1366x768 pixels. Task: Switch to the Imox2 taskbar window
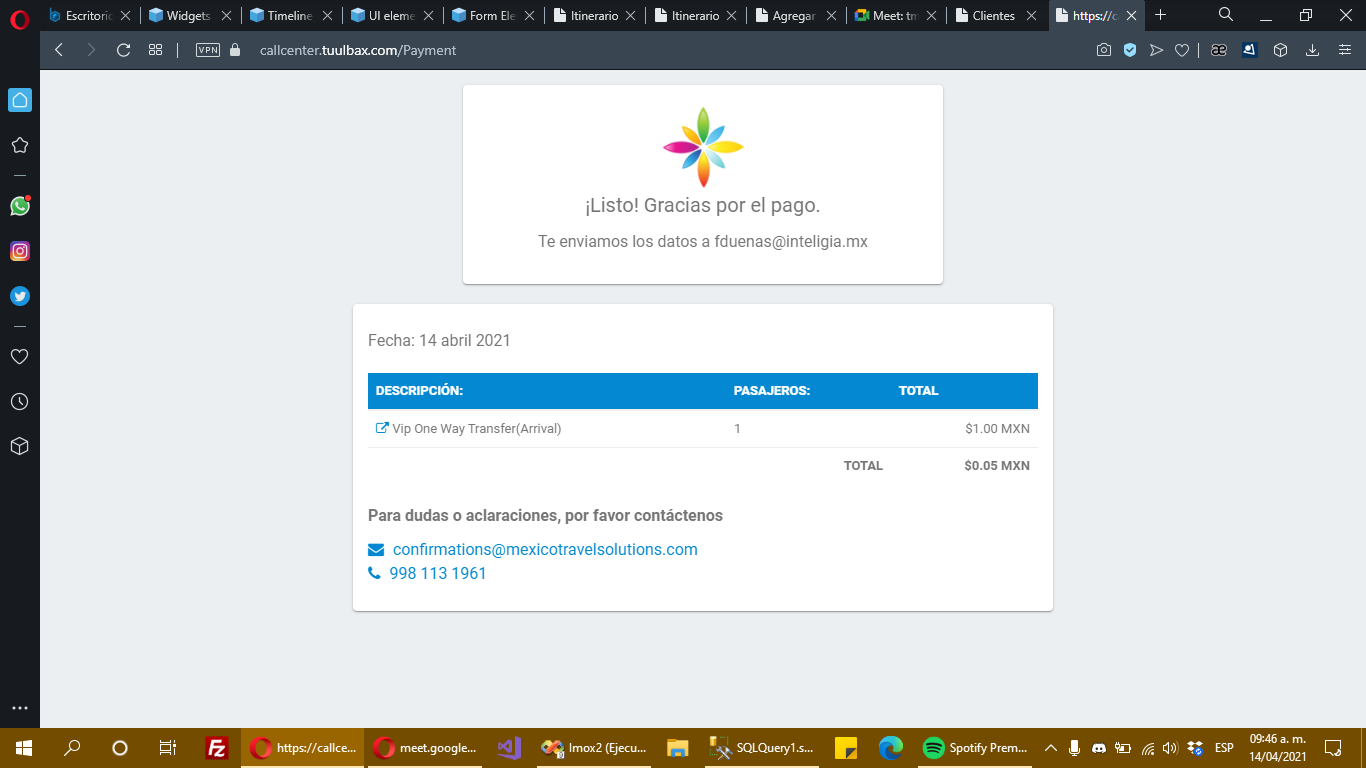coord(594,748)
